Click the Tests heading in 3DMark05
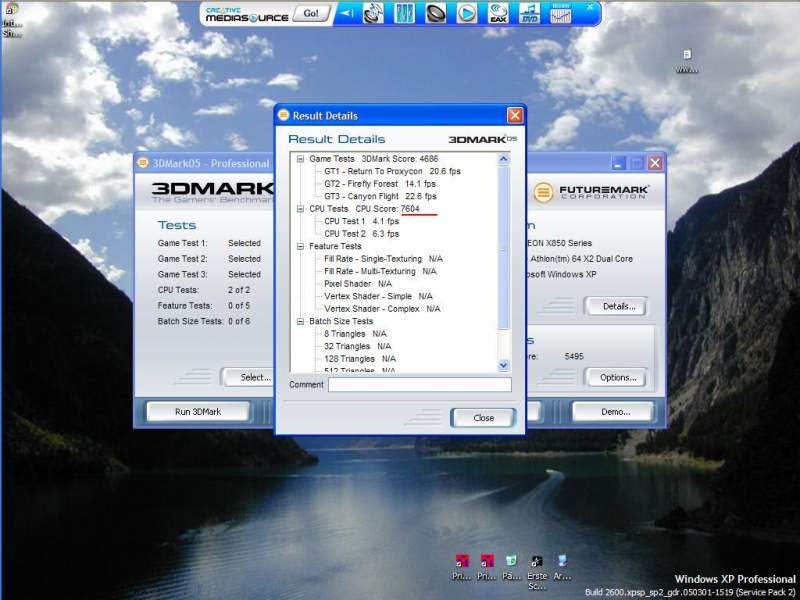Viewport: 800px width, 600px height. point(177,225)
